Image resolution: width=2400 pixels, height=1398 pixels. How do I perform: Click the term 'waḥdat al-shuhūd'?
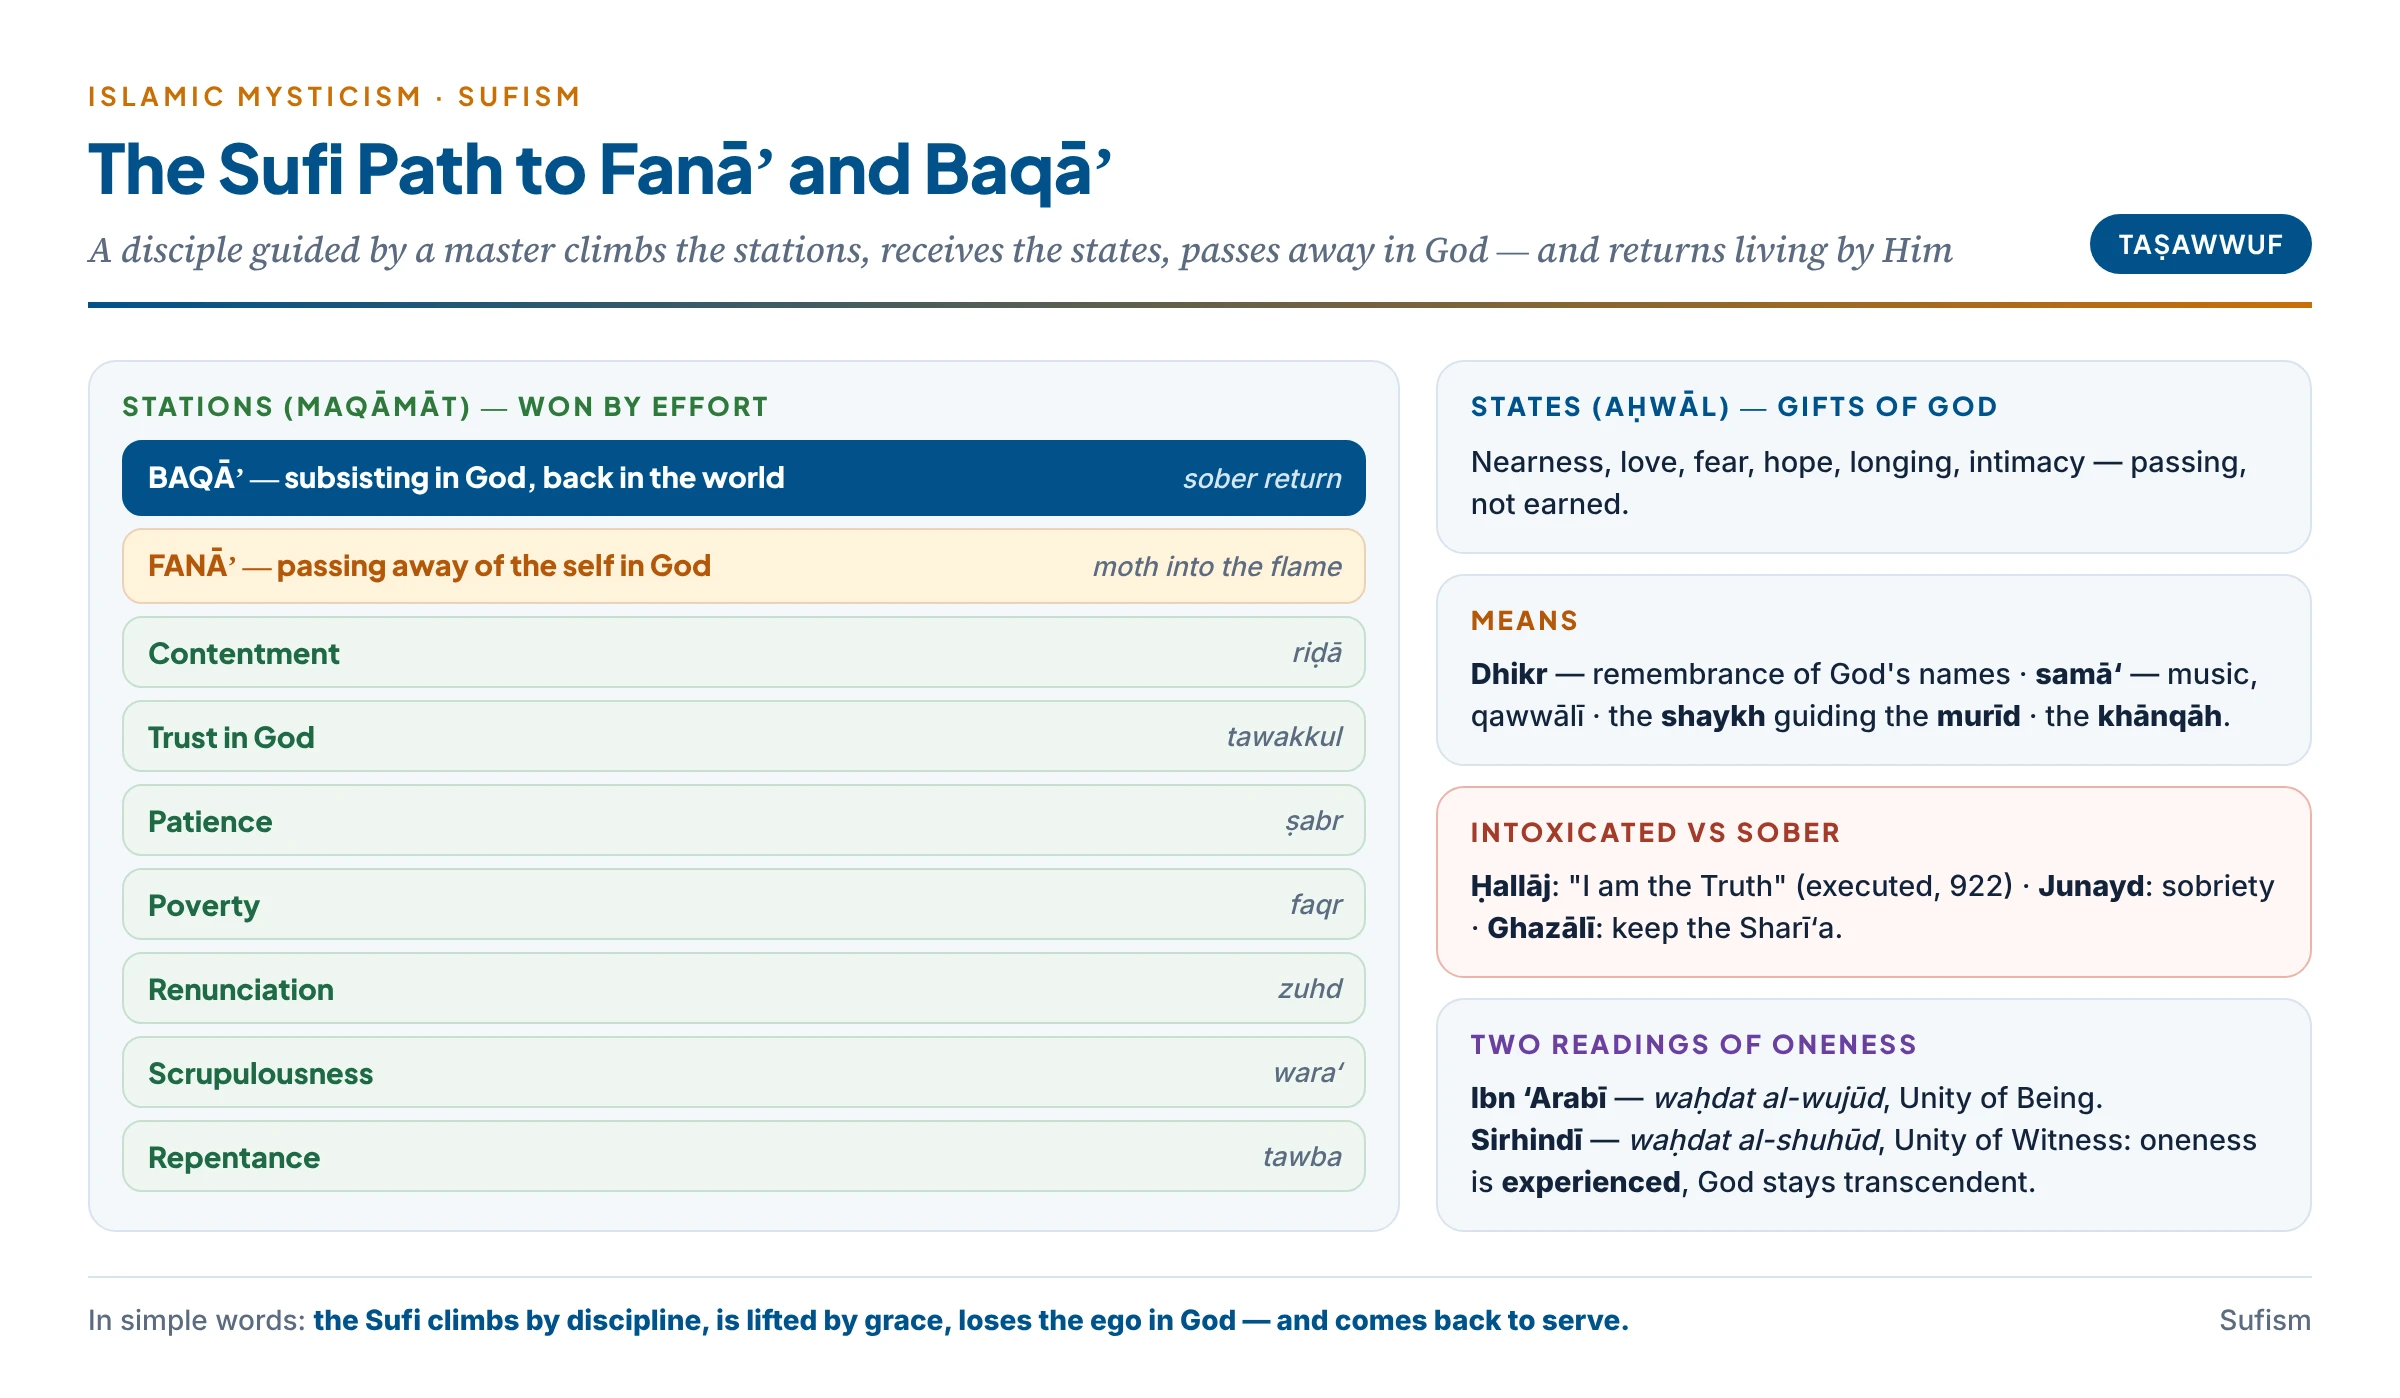tap(1754, 1140)
